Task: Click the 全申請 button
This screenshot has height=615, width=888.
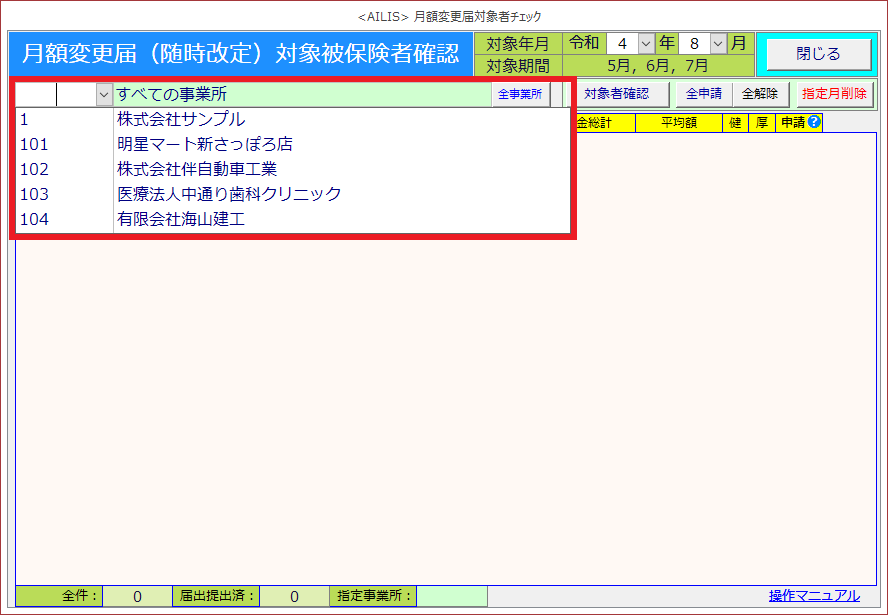Action: click(x=704, y=94)
